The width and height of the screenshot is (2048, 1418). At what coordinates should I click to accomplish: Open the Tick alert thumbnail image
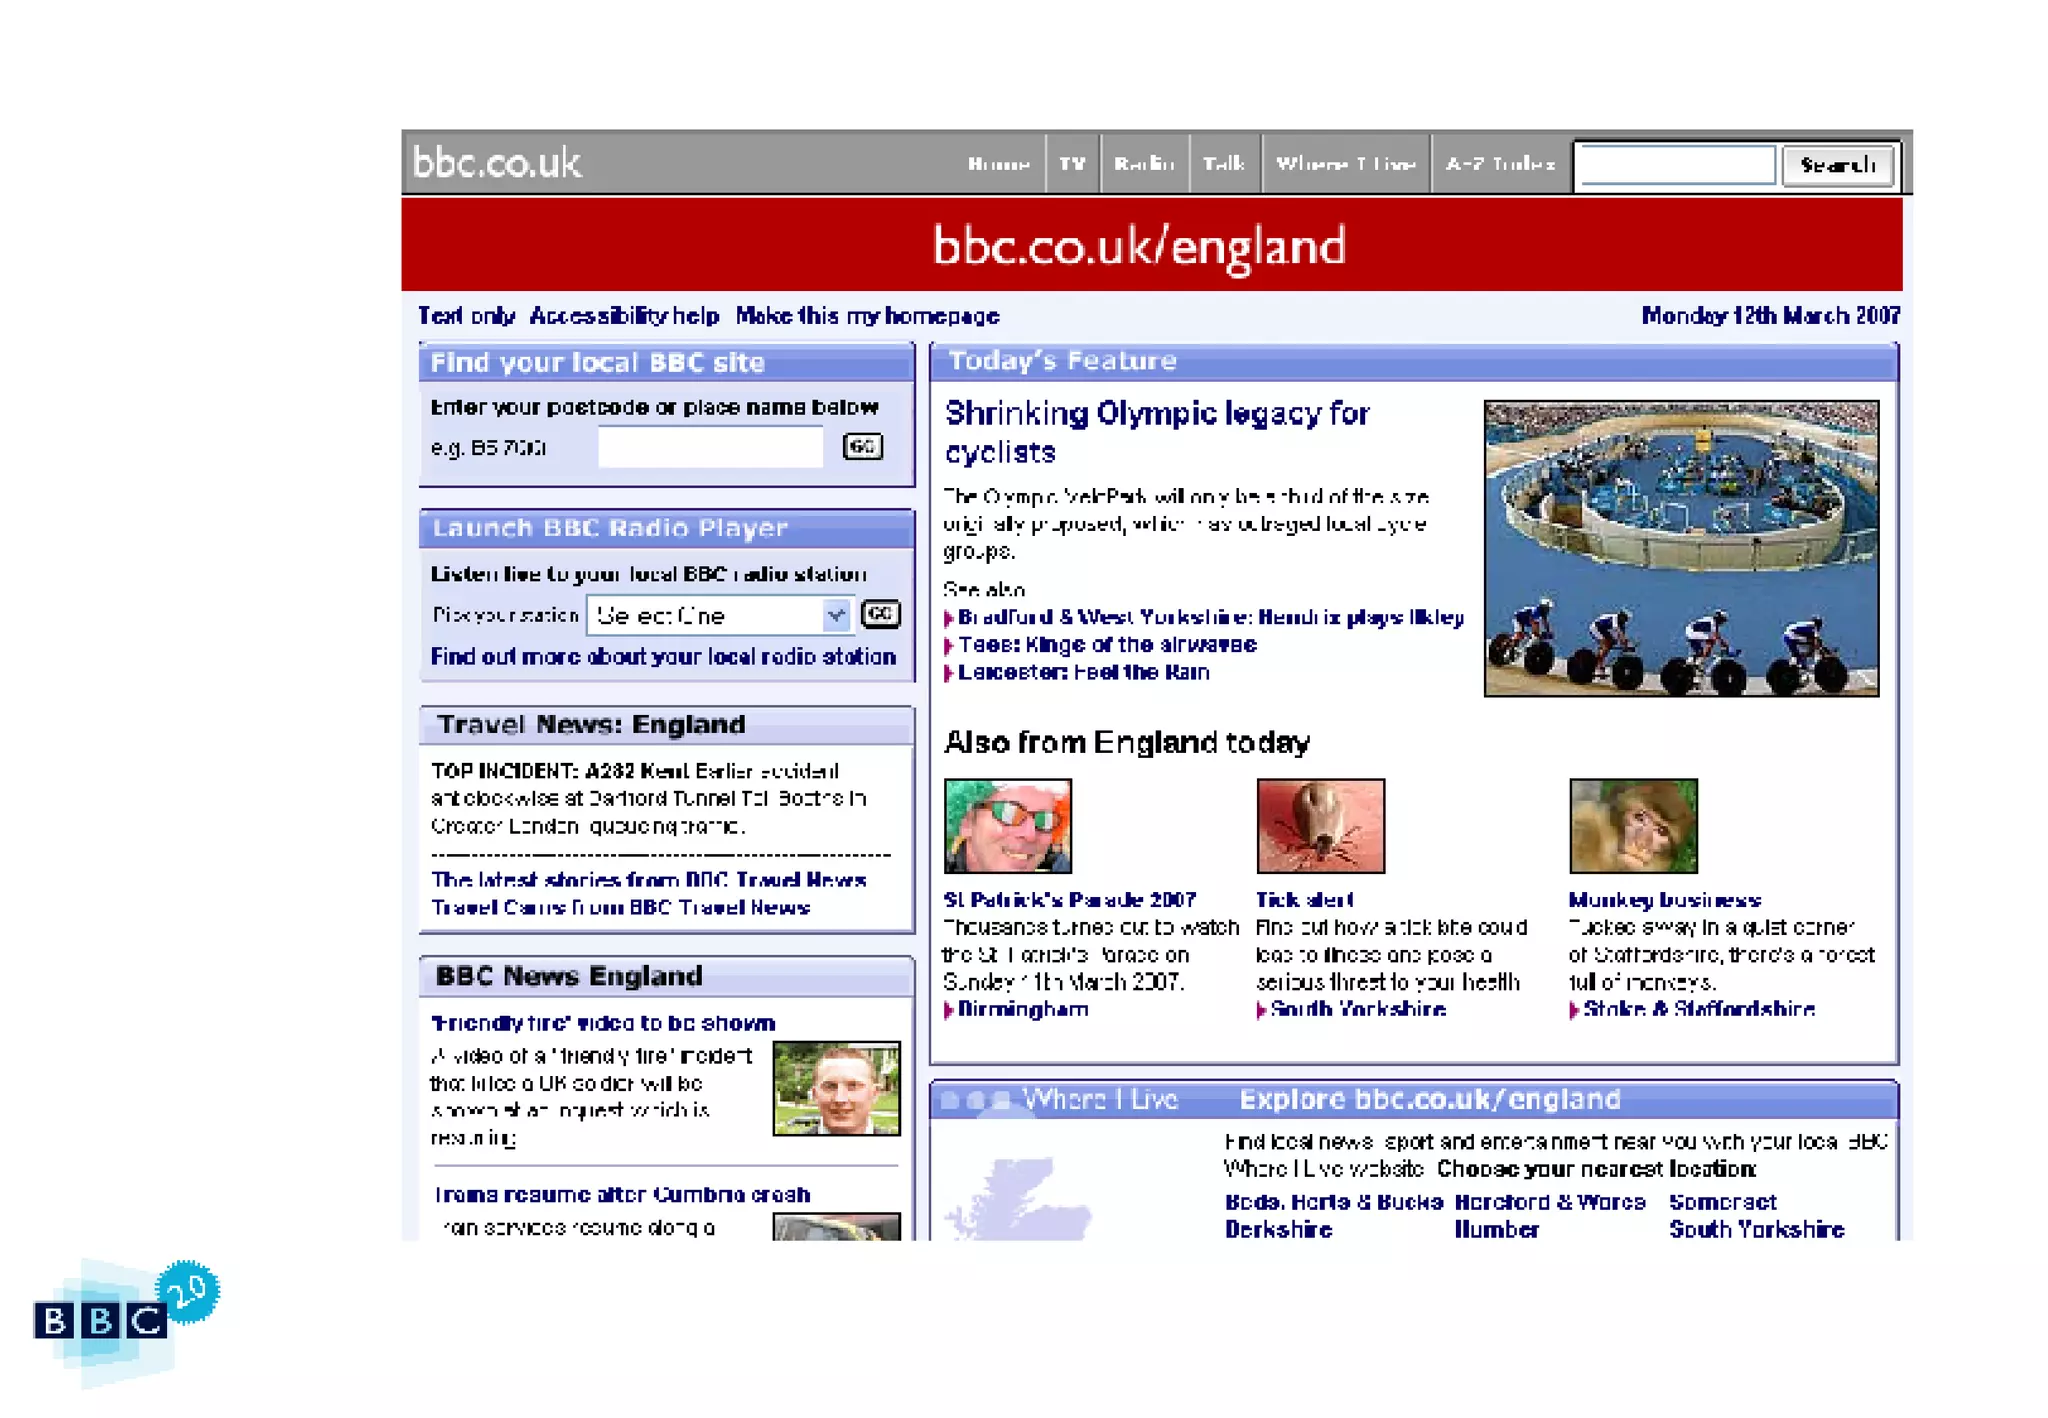click(1320, 825)
